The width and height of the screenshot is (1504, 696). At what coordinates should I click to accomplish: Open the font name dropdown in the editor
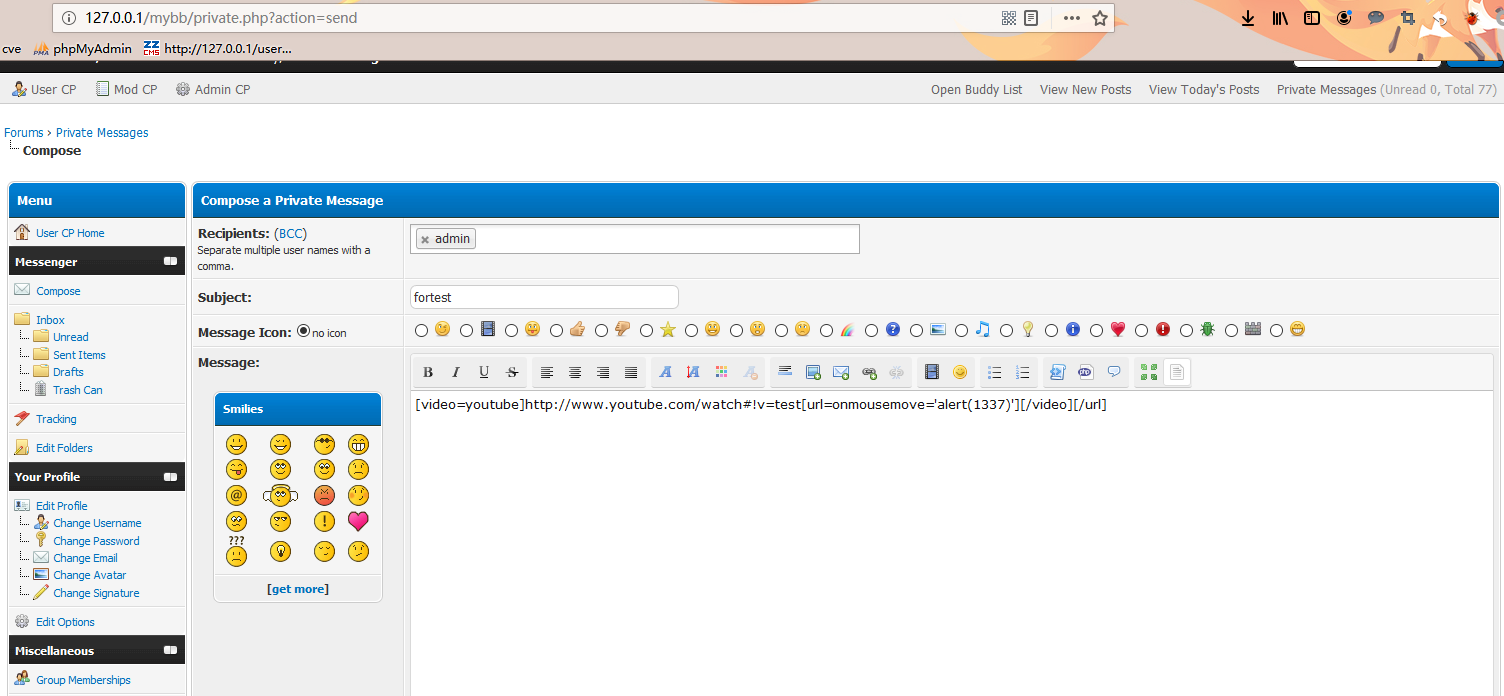[665, 372]
